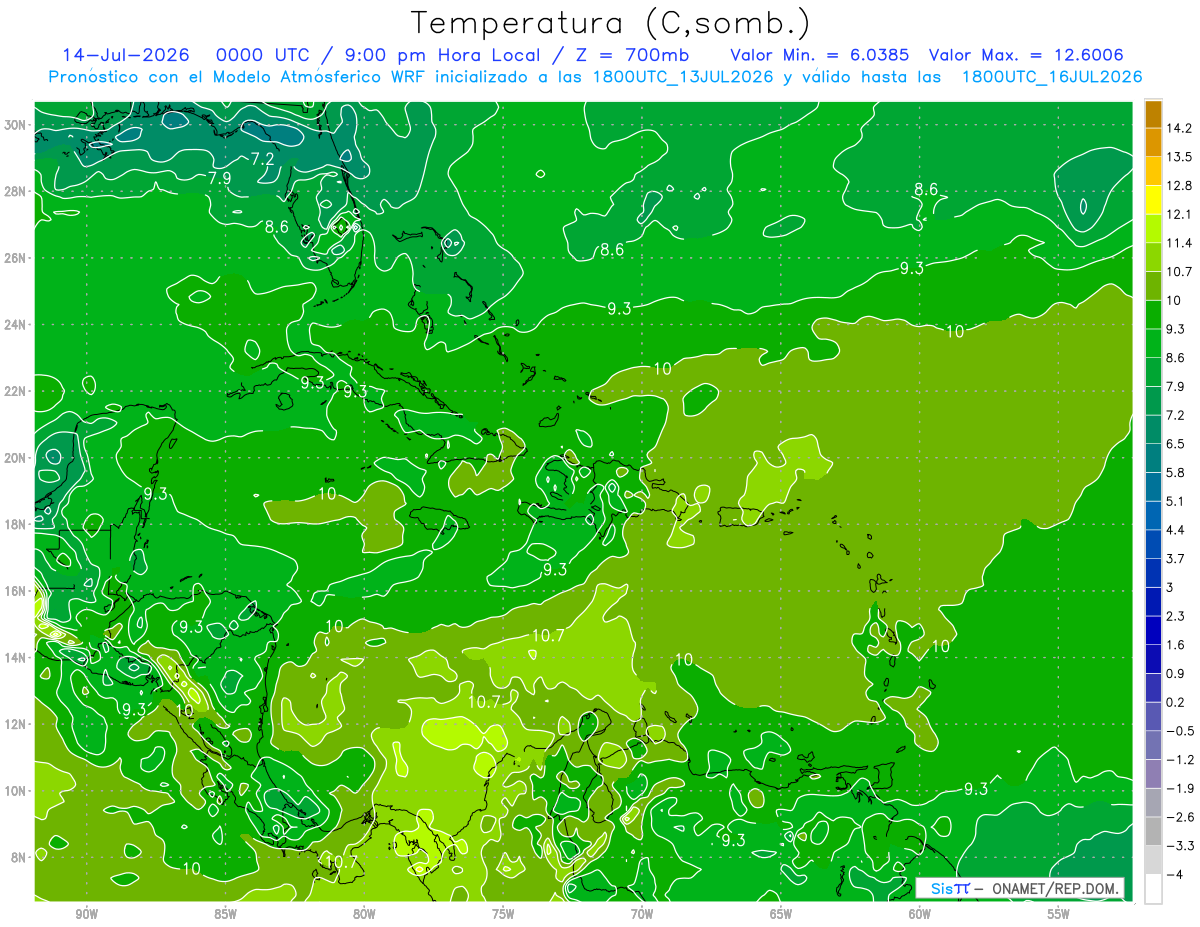Click the '-2.6' colorbar label
The image size is (1200, 927).
(1180, 817)
